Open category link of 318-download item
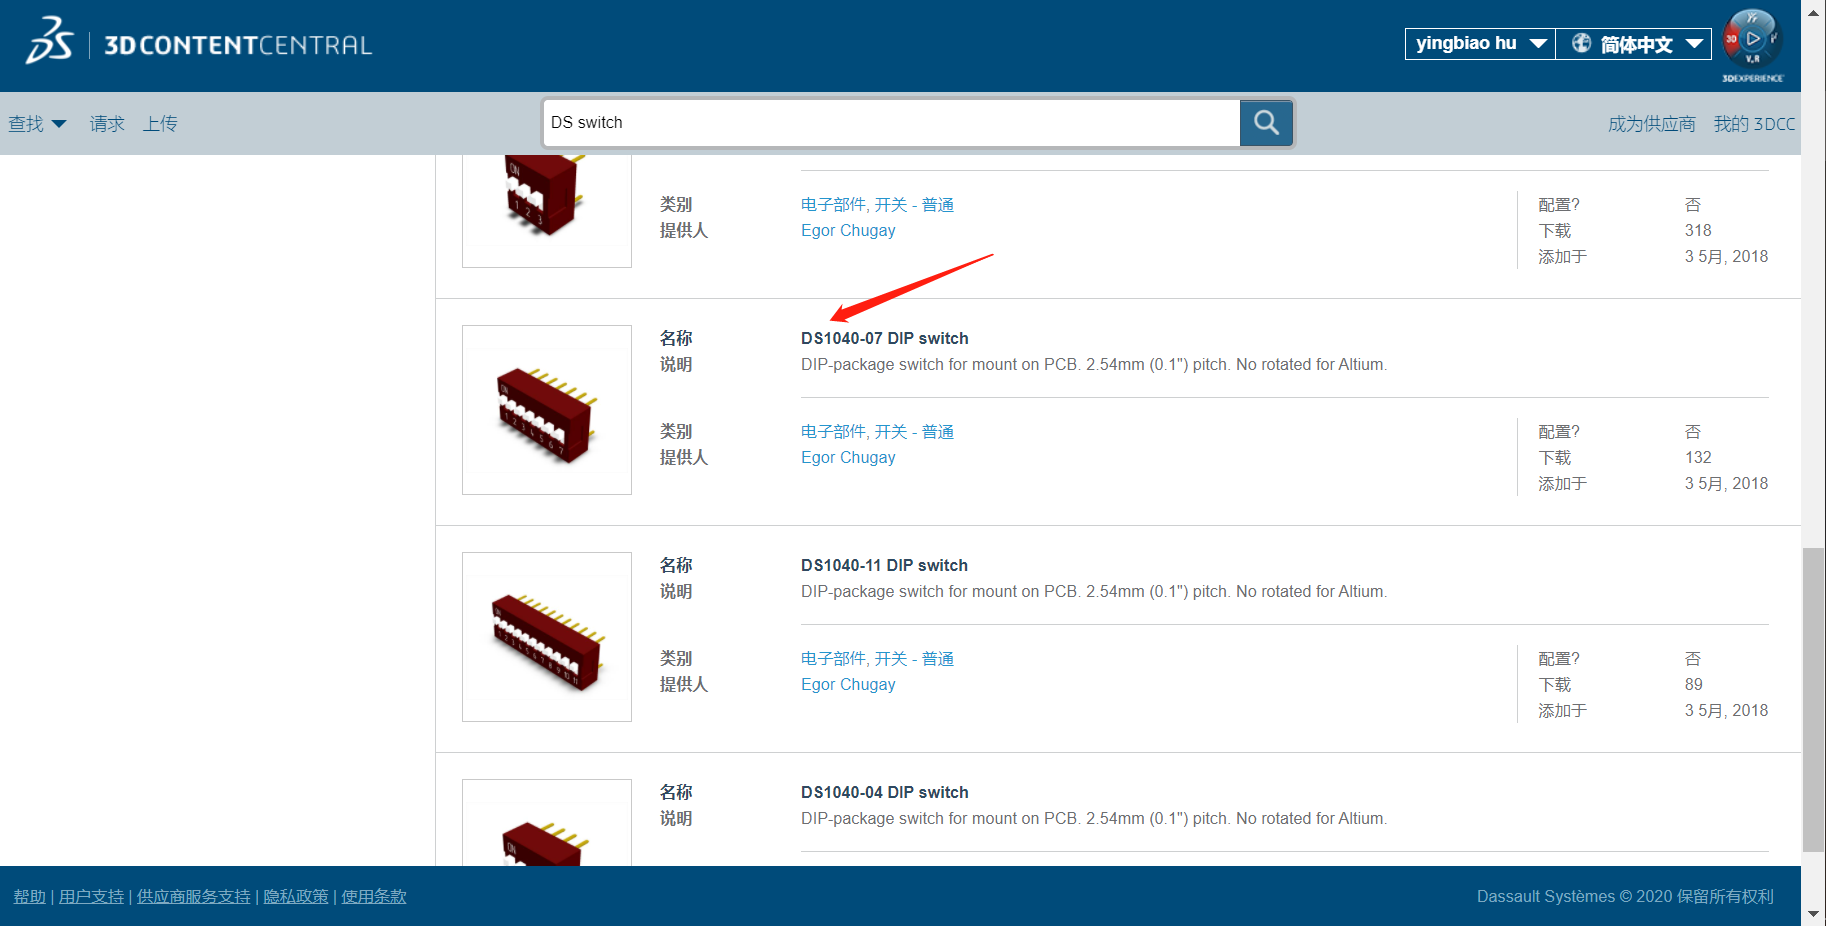The width and height of the screenshot is (1826, 926). point(877,204)
